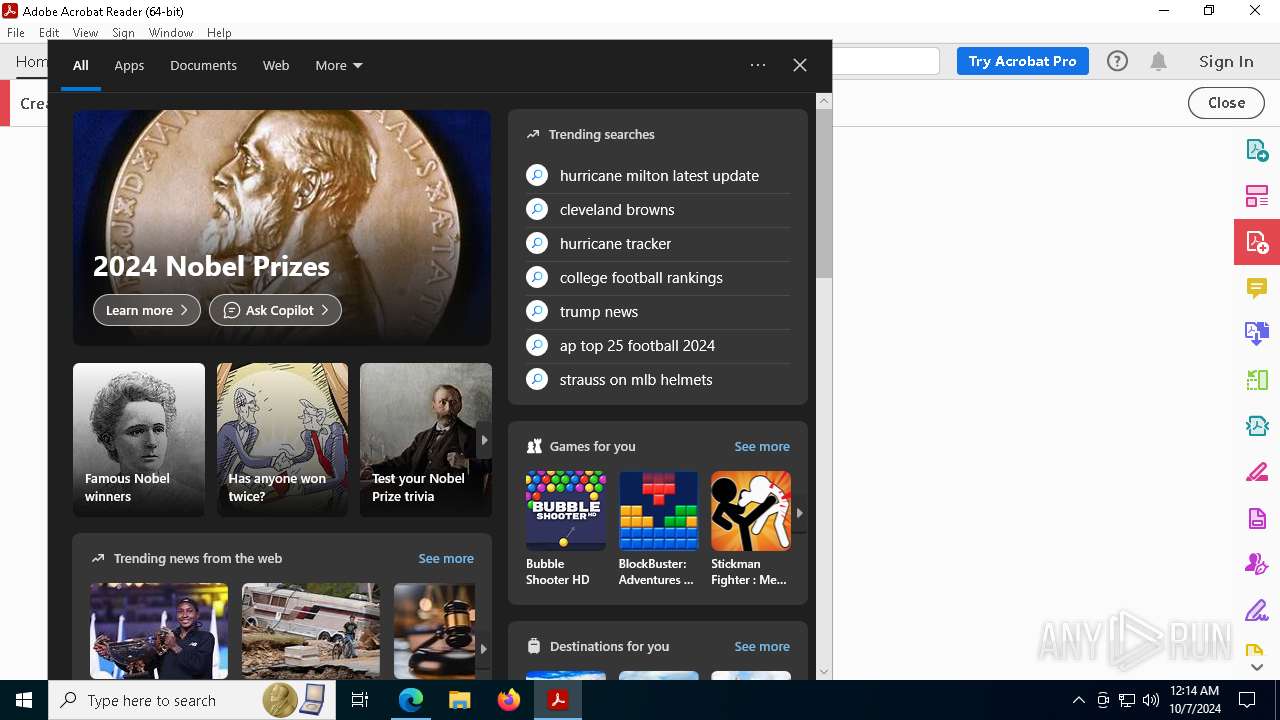Click the Acrobat Reader taskbar icon

coord(558,700)
